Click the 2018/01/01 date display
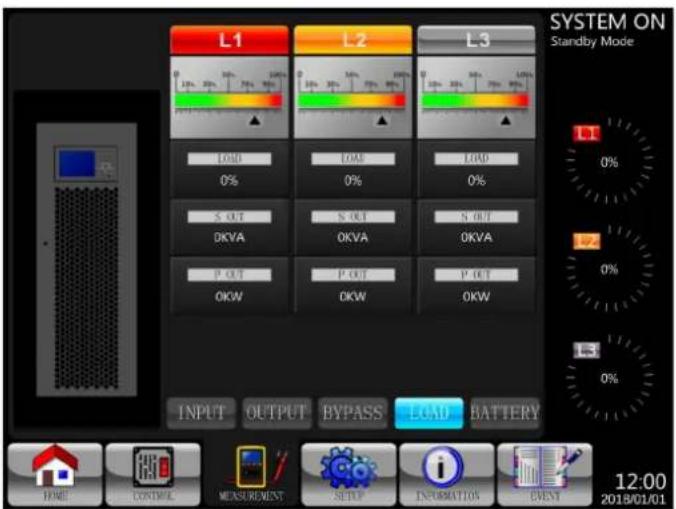Screen dimensions: 676x509 [633, 500]
